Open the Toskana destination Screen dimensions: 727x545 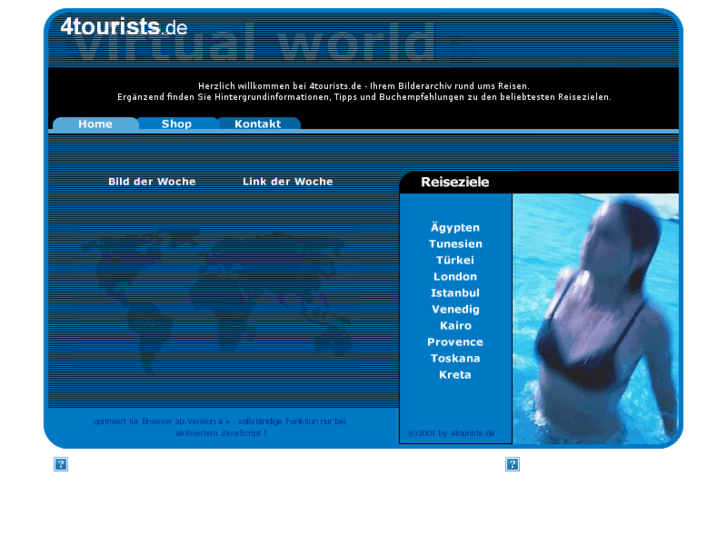455,359
